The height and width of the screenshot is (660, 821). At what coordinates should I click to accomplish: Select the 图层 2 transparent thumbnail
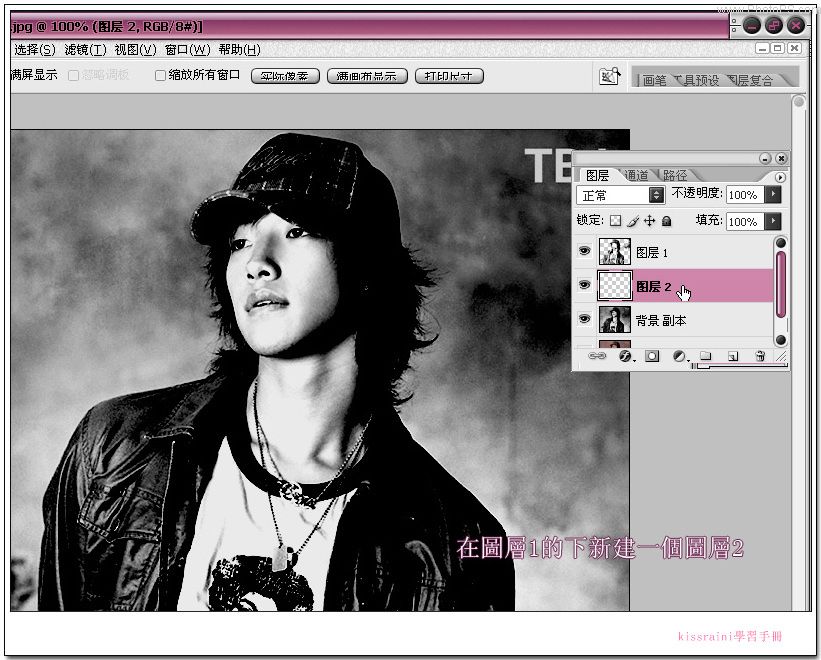pyautogui.click(x=615, y=286)
